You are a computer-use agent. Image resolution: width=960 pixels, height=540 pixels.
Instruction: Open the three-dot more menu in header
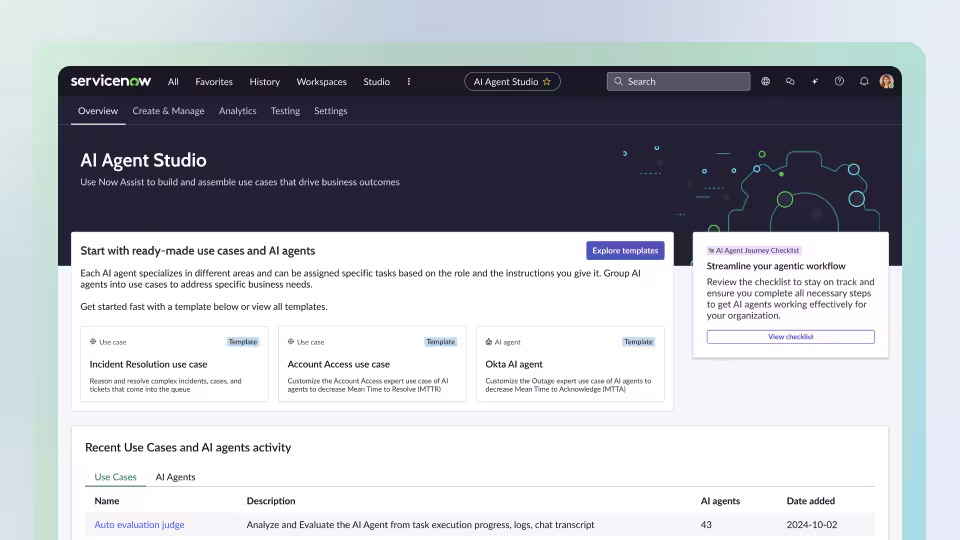coord(408,82)
